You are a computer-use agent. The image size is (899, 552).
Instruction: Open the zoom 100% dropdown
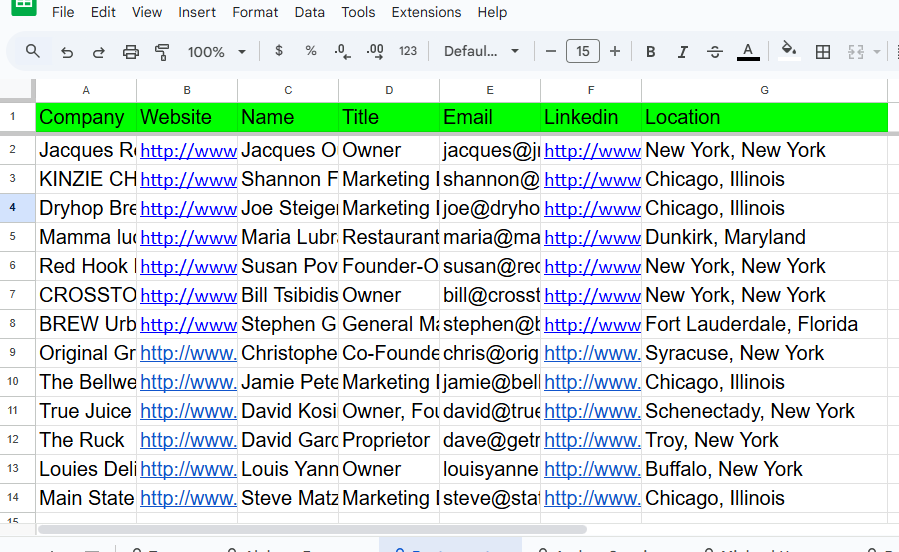217,52
